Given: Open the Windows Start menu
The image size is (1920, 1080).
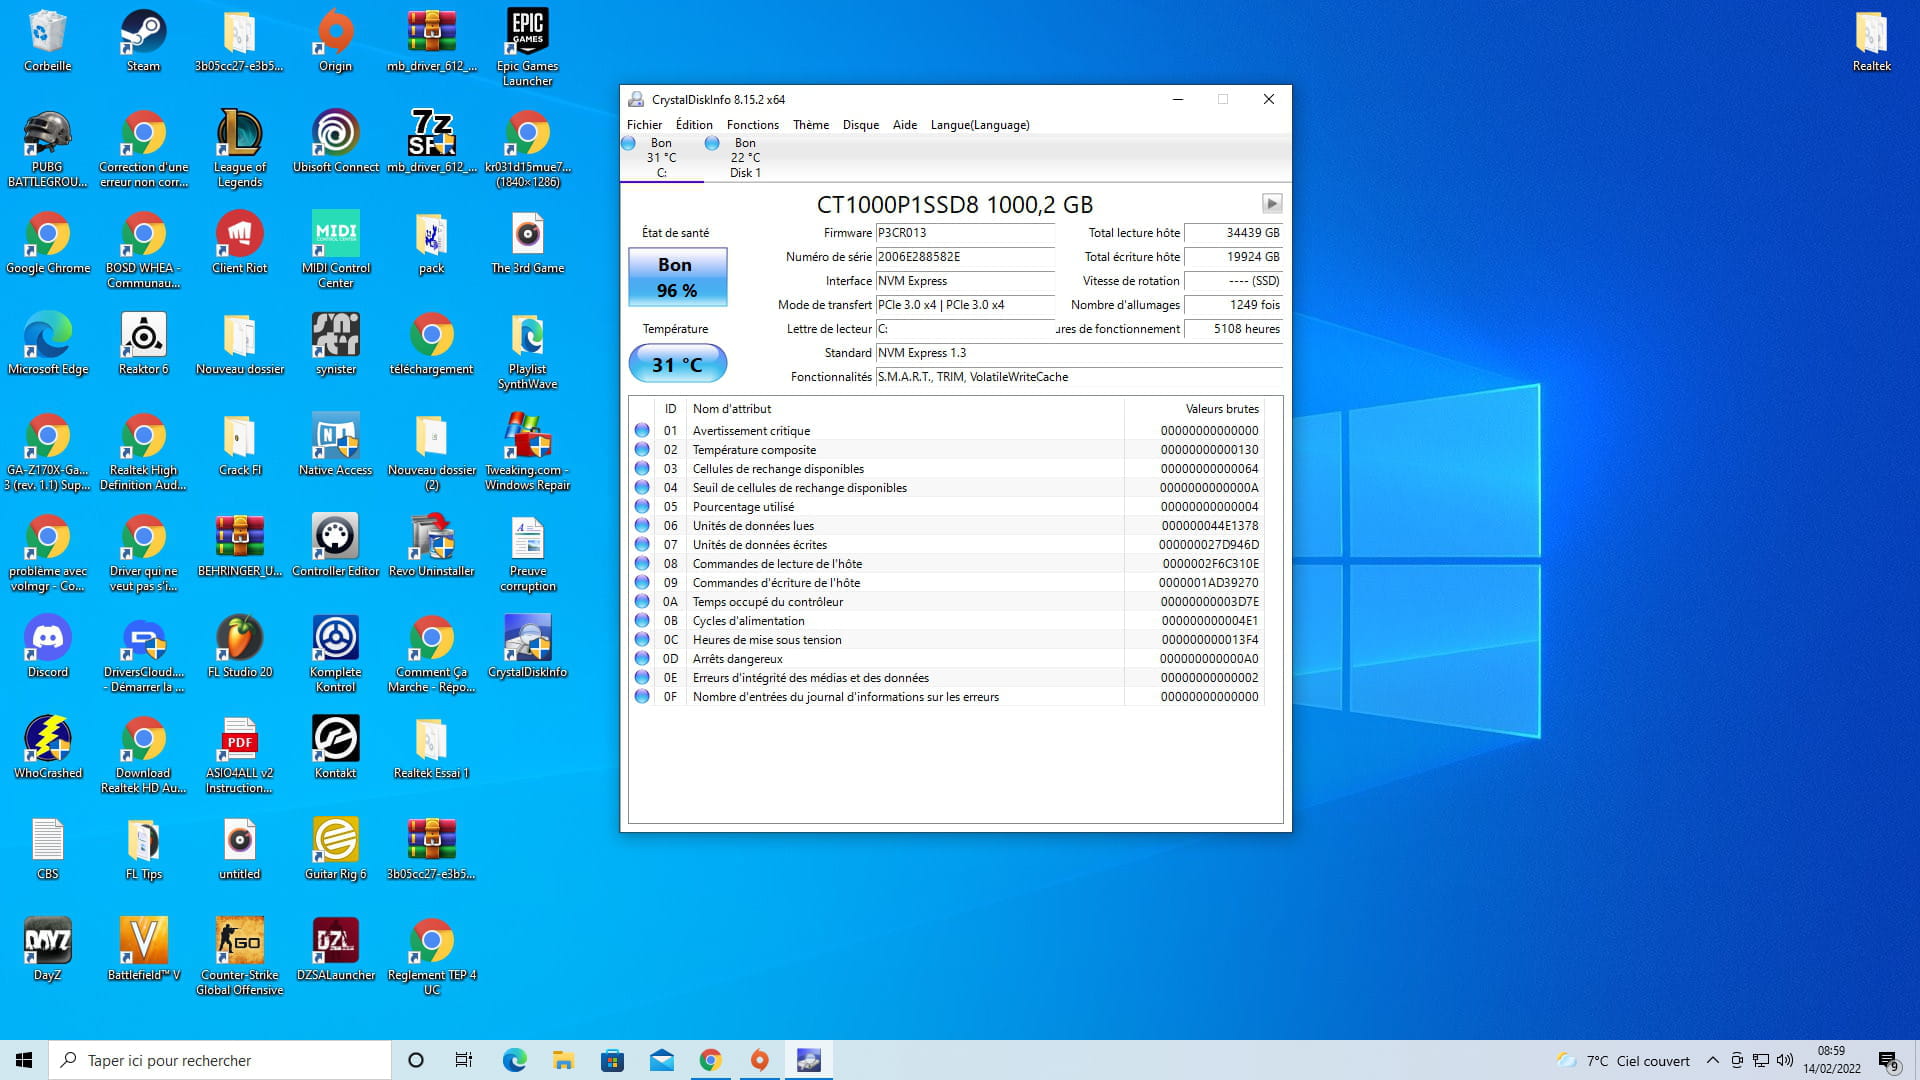Looking at the screenshot, I should click(x=24, y=1060).
